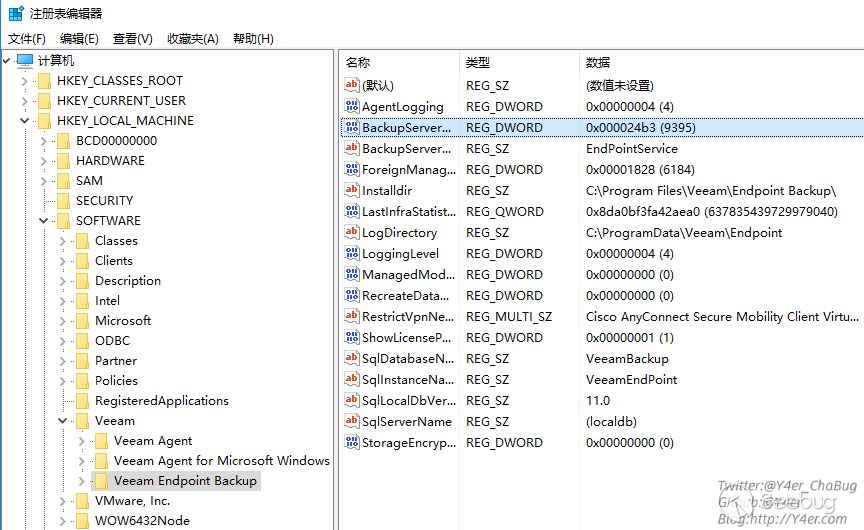Click the VMware, Inc. folder icon

(83, 501)
